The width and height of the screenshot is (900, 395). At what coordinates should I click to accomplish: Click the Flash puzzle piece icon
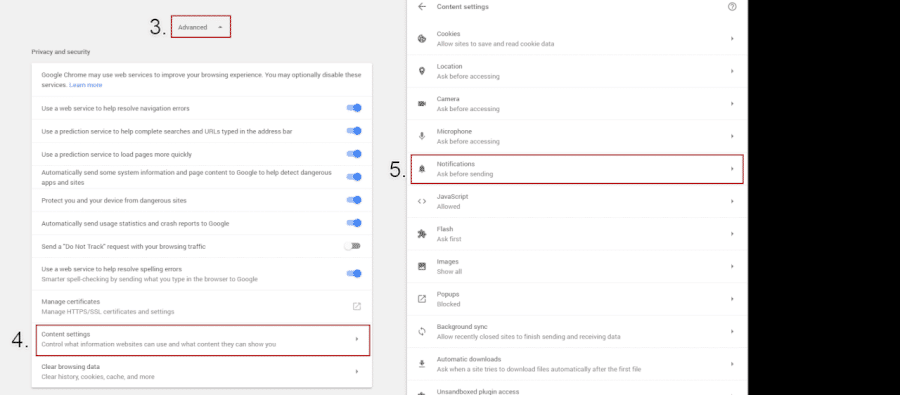[422, 234]
